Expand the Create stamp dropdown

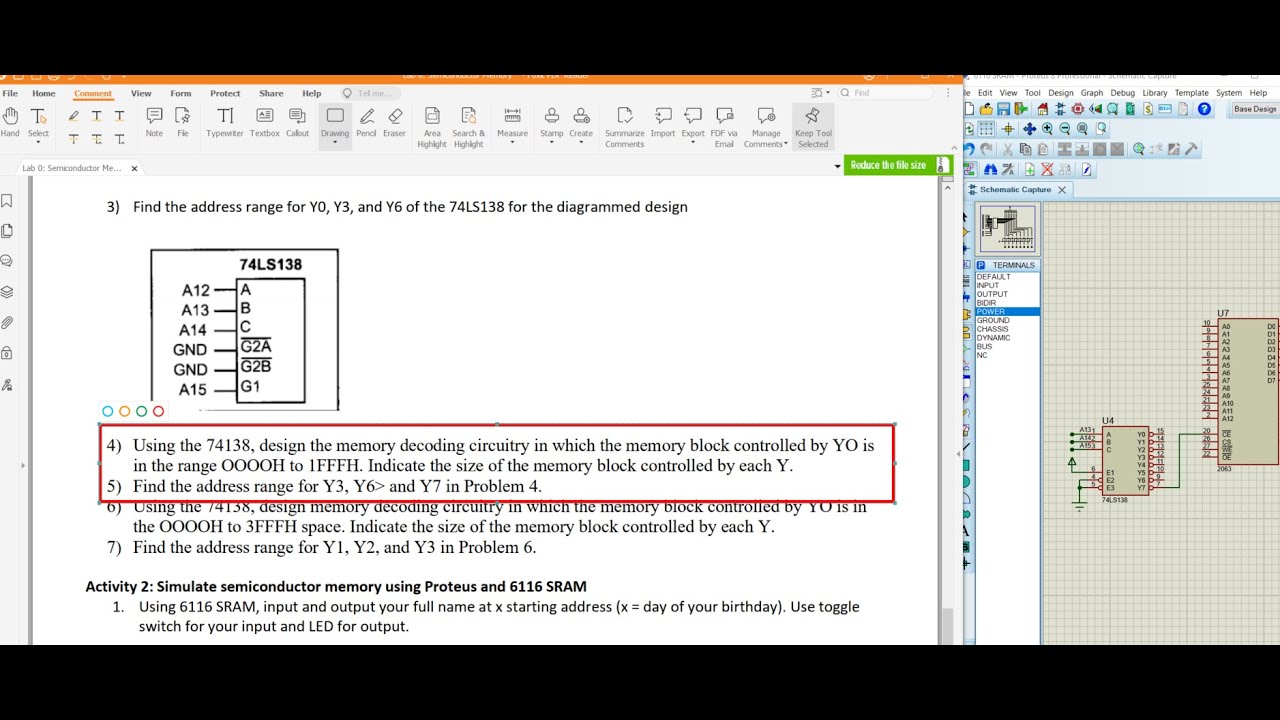tap(581, 142)
